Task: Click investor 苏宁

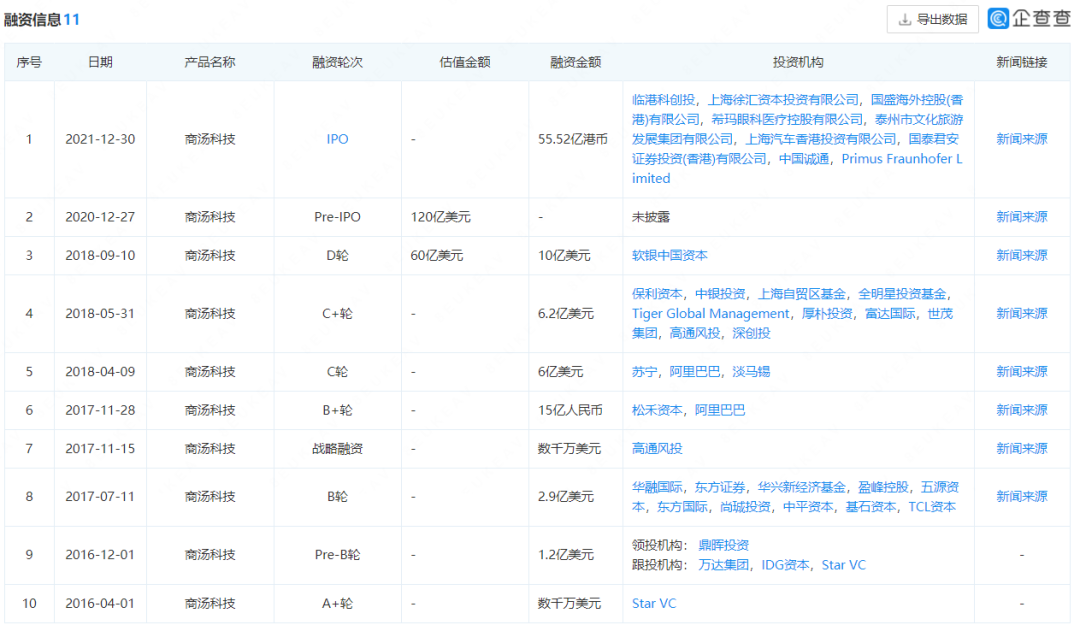Action: (645, 372)
